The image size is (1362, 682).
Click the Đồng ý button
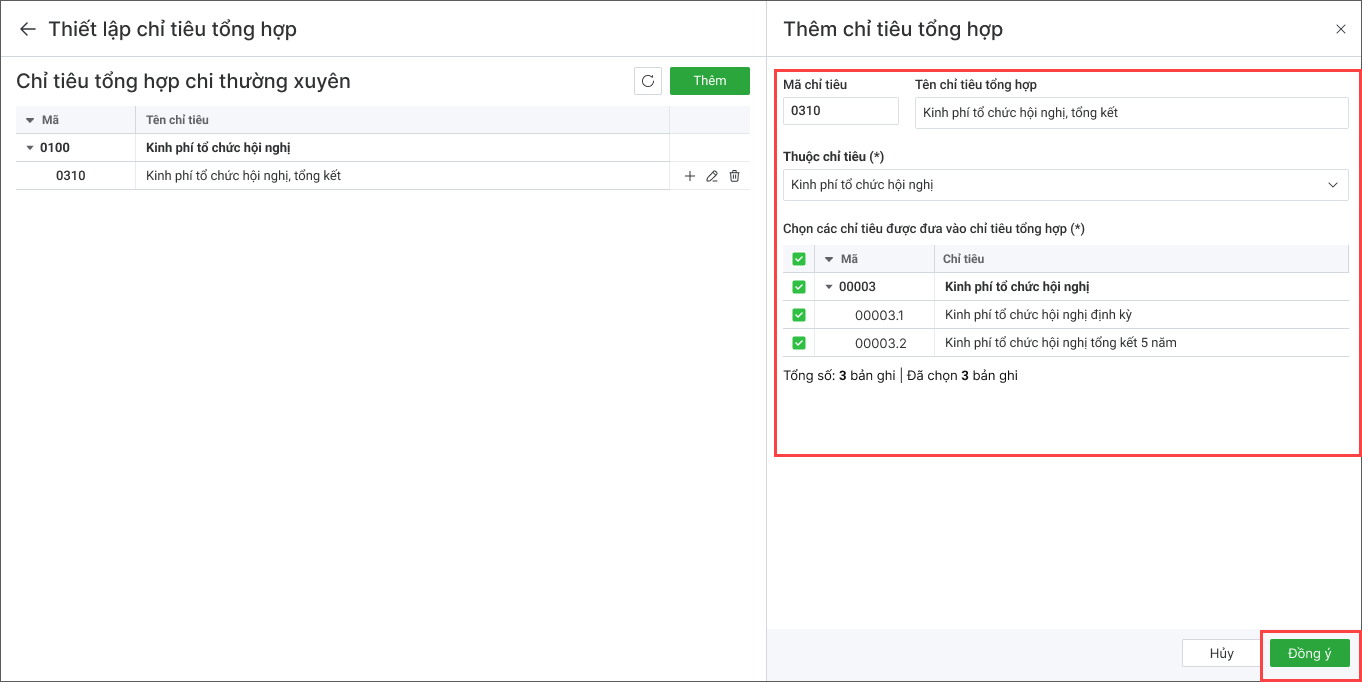tap(1309, 653)
